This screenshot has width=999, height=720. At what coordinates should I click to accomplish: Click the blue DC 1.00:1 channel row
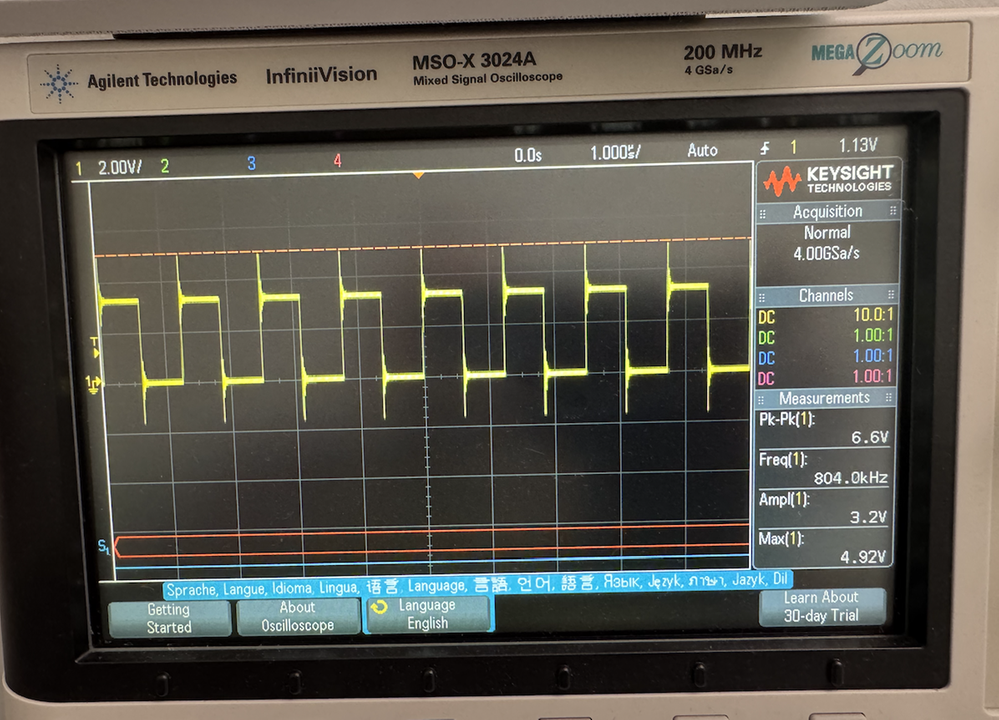pos(826,356)
